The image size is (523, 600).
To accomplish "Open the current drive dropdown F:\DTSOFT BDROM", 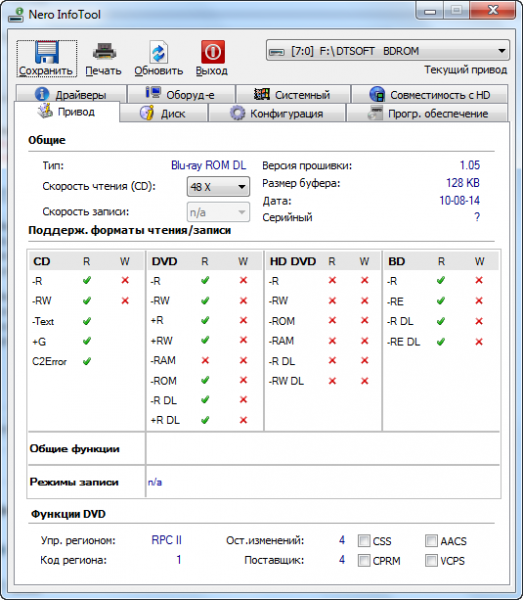I will tap(388, 51).
